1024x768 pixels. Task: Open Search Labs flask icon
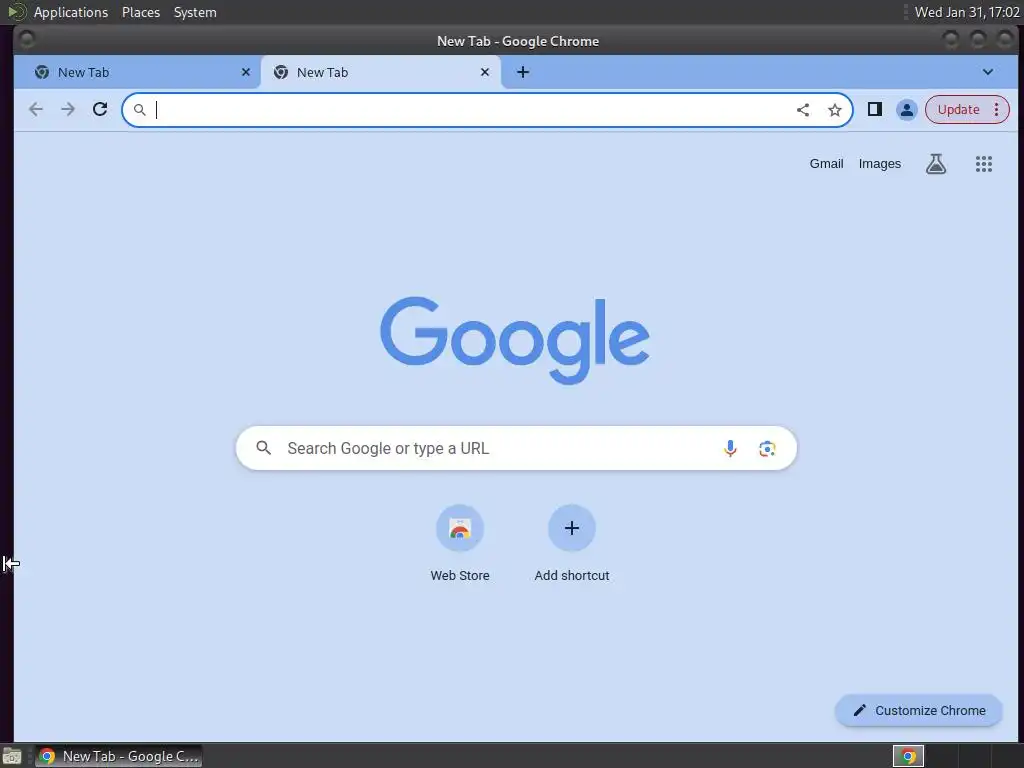click(x=936, y=164)
